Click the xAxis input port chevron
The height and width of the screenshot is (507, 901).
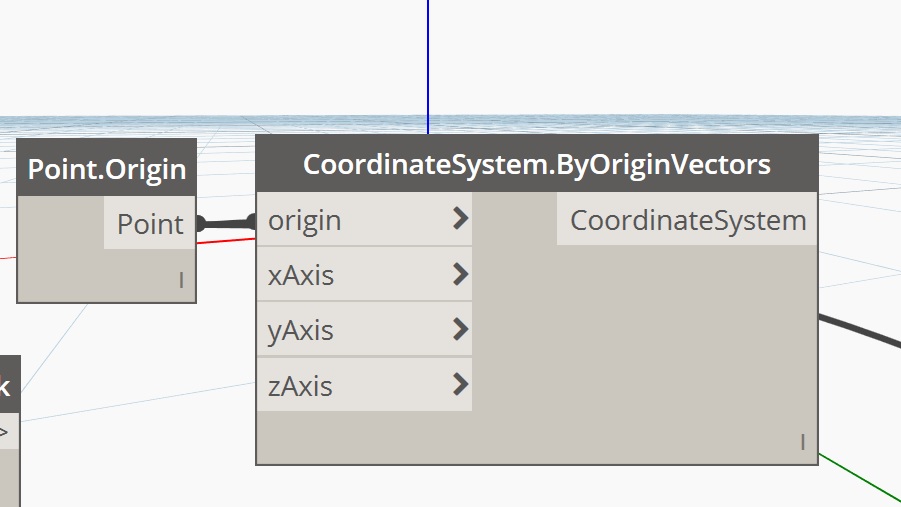(460, 274)
